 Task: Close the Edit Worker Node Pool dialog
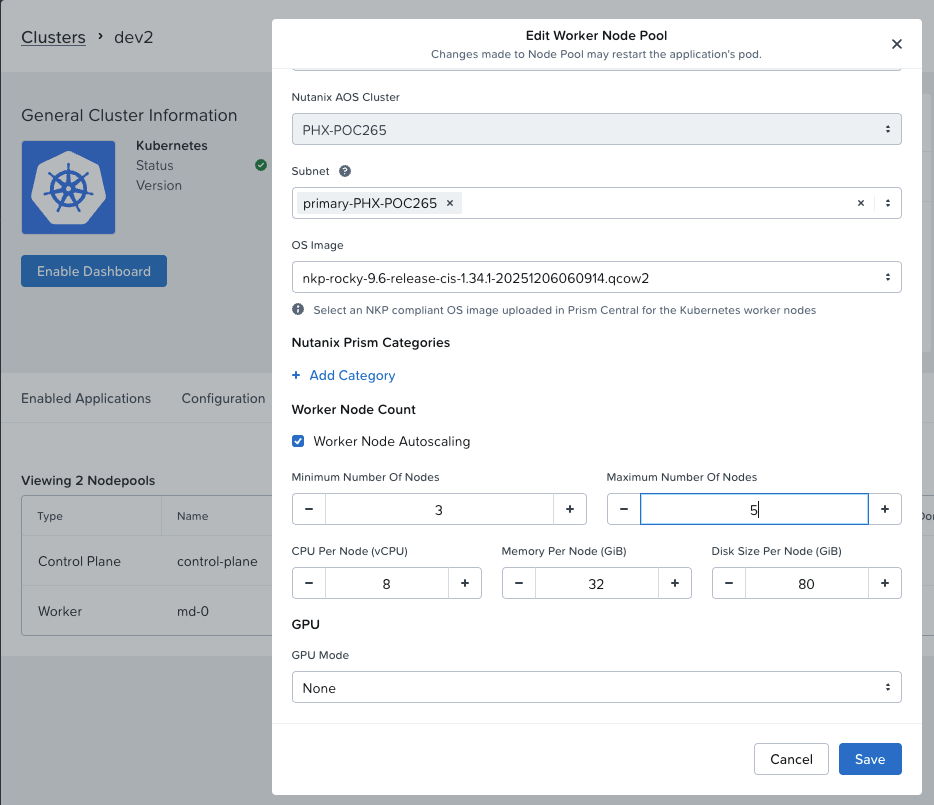tap(896, 44)
